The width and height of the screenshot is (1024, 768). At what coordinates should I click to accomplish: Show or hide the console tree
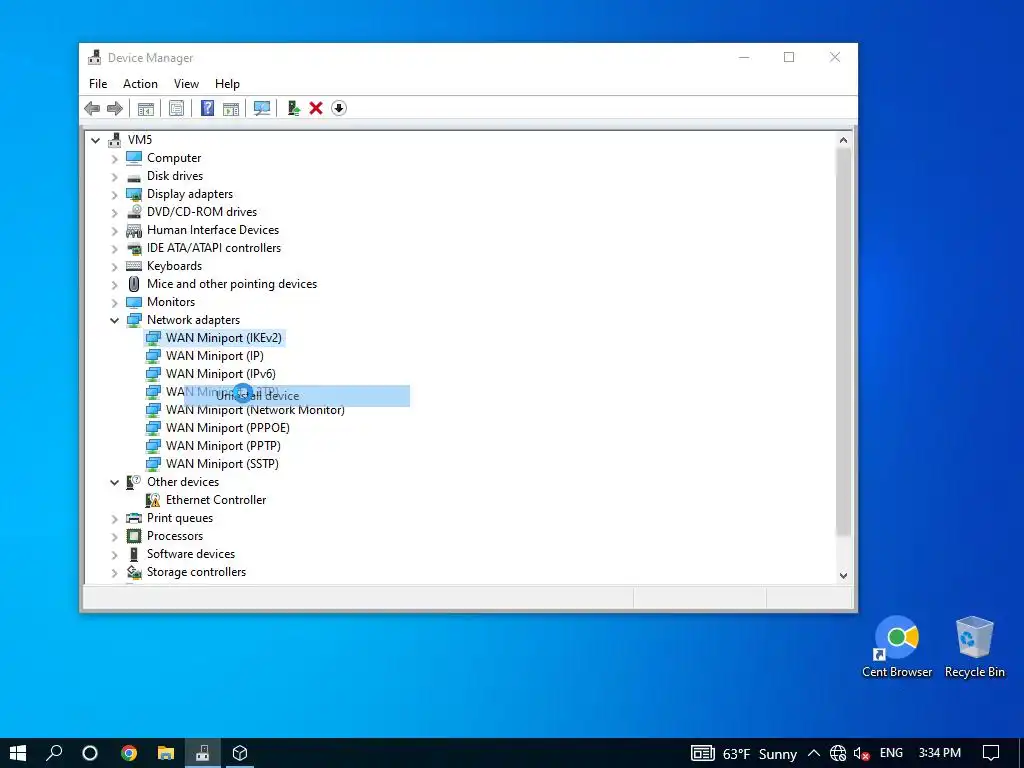[x=146, y=108]
